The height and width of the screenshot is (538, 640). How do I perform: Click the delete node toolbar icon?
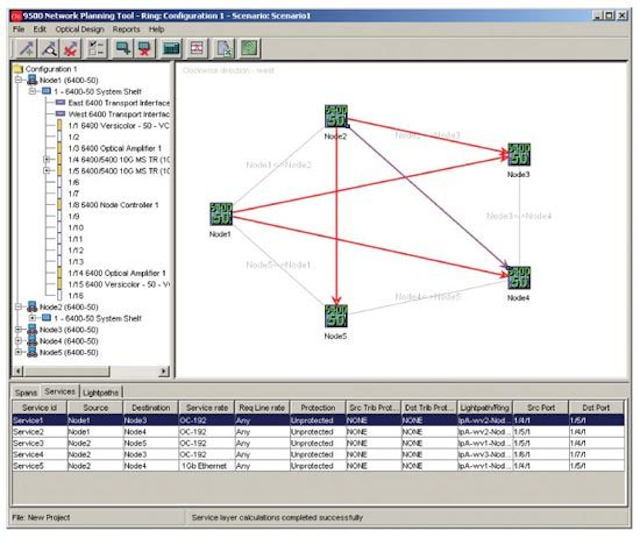[145, 49]
